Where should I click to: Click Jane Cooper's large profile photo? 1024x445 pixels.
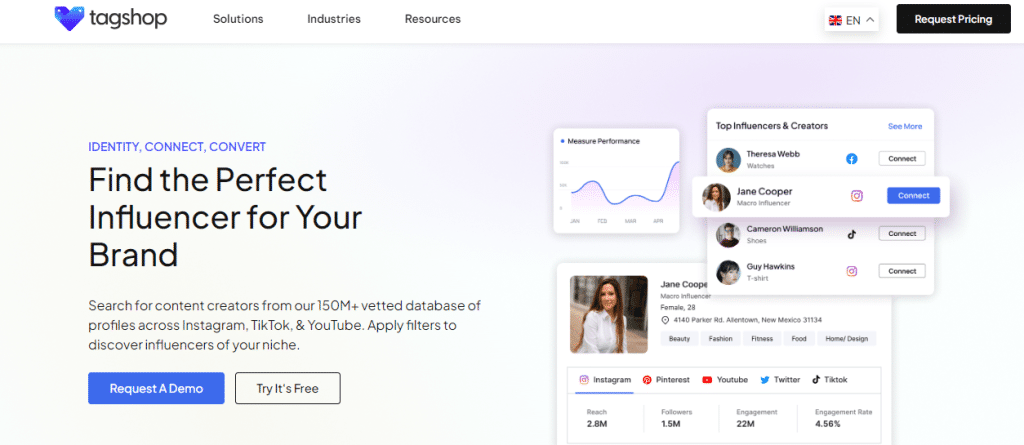(x=608, y=314)
